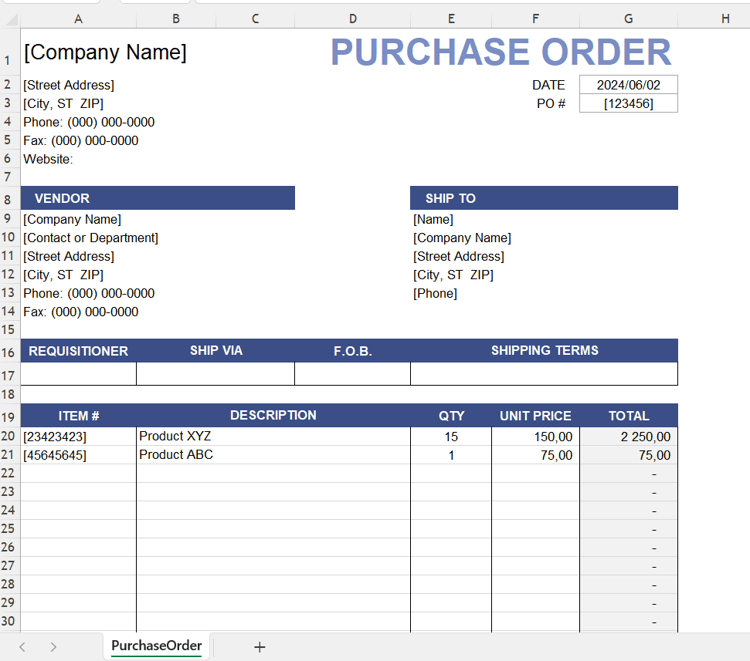This screenshot has height=661, width=750.
Task: Click the PO number cell [123456]
Action: (629, 103)
